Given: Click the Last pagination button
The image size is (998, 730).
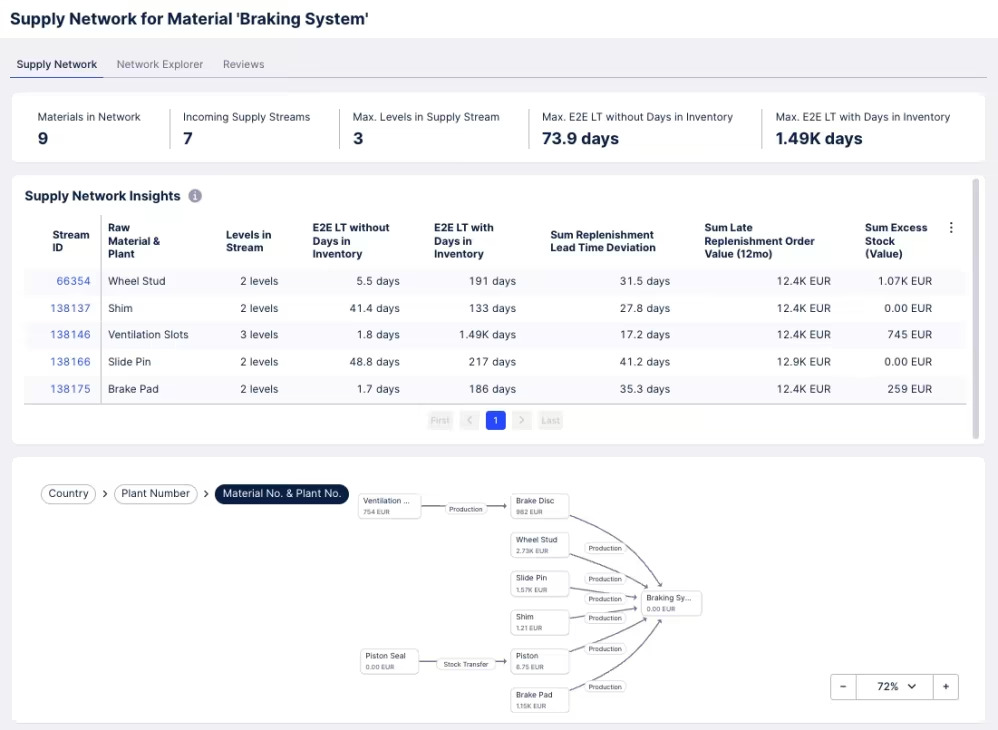Looking at the screenshot, I should tap(550, 420).
